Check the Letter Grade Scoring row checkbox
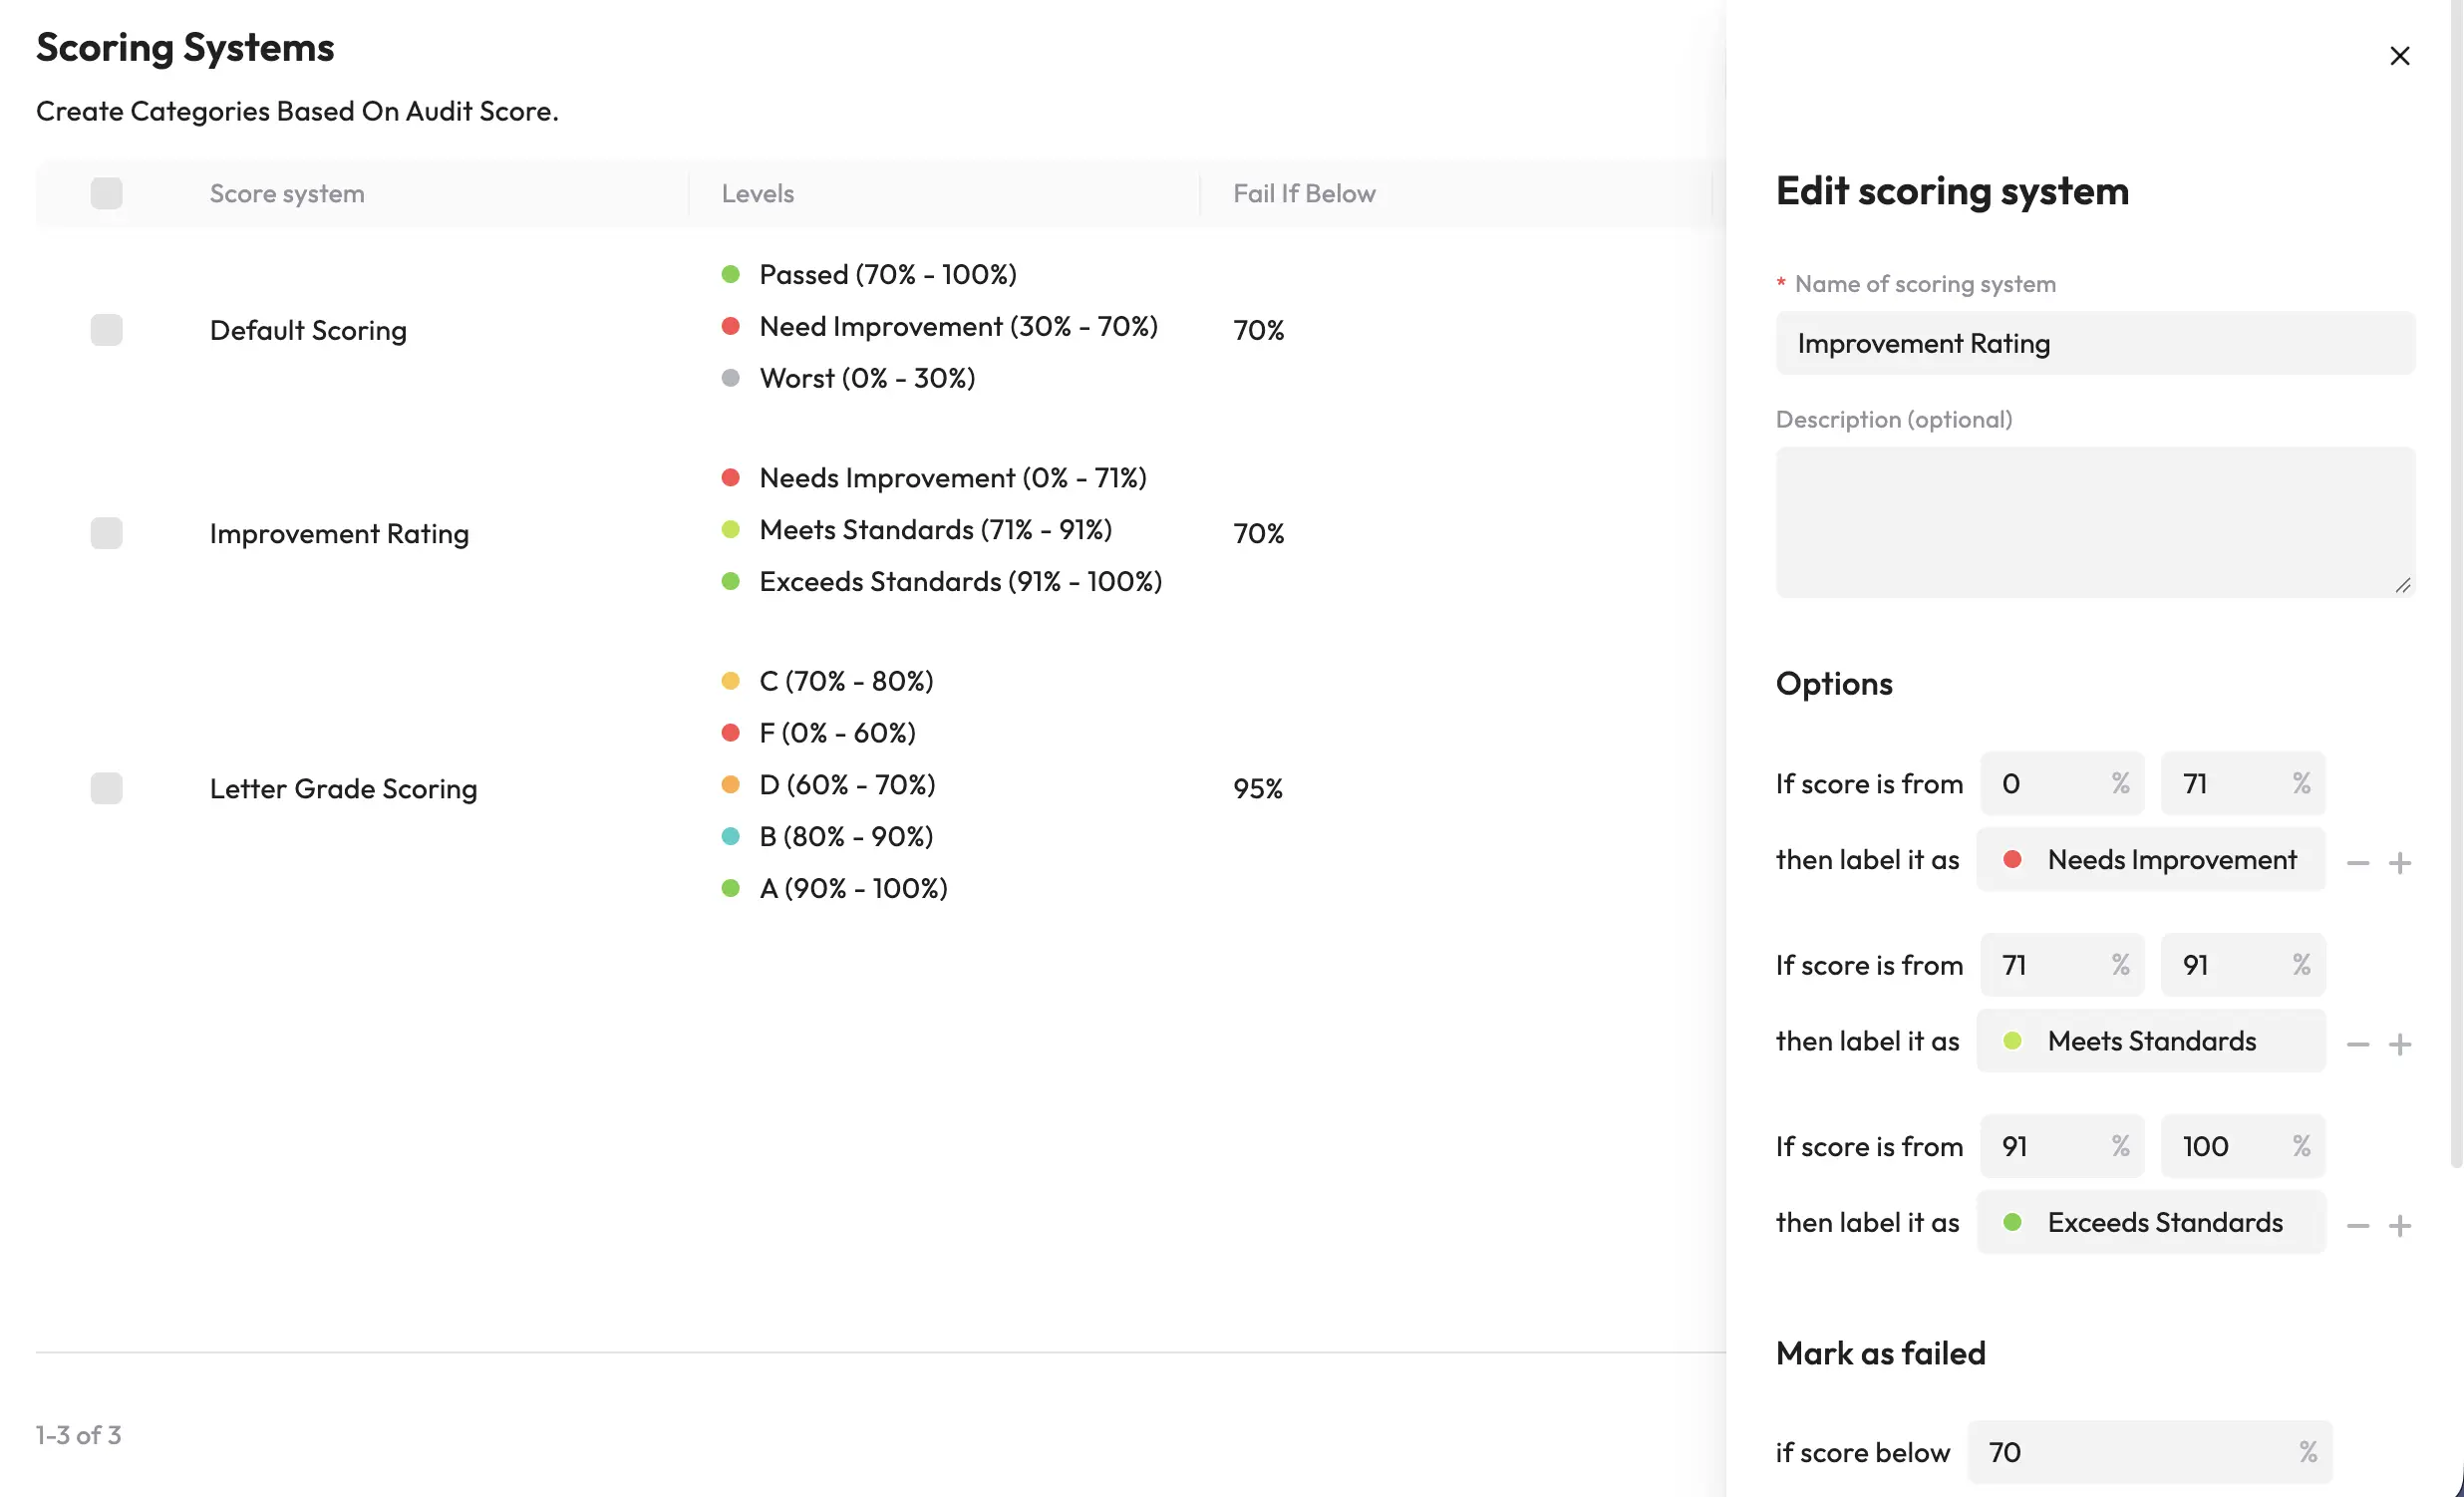Image resolution: width=2464 pixels, height=1497 pixels. point(106,788)
